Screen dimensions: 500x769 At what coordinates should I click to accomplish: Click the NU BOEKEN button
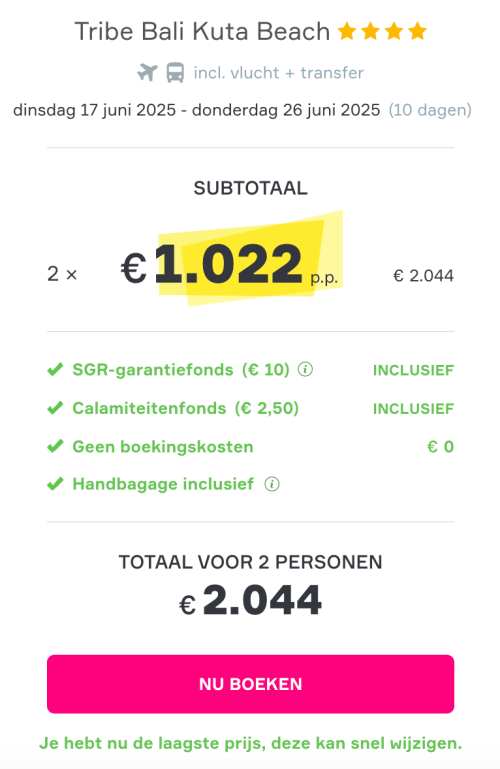(250, 684)
